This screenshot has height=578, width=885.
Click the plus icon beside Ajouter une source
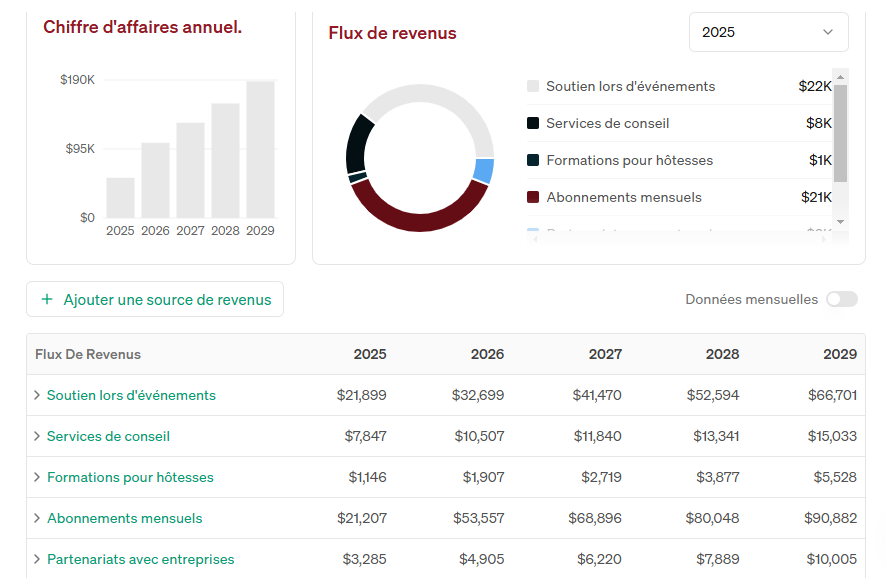[47, 299]
